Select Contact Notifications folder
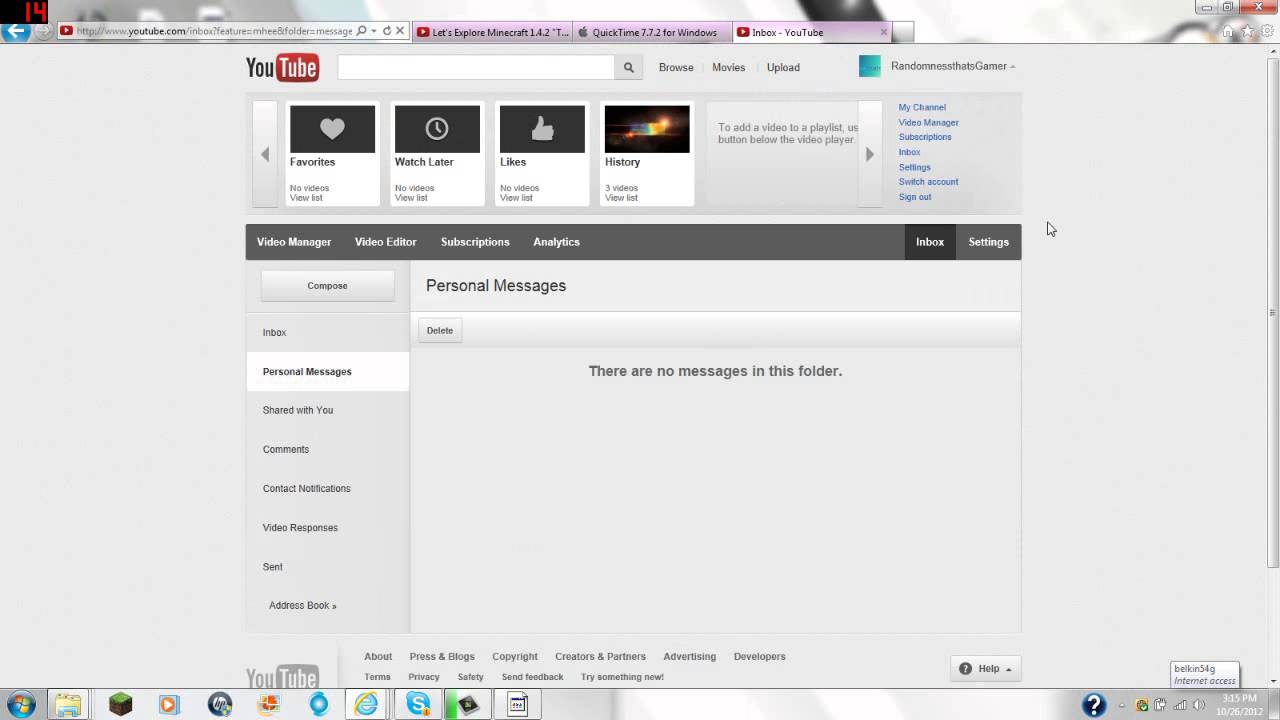 coord(327,488)
